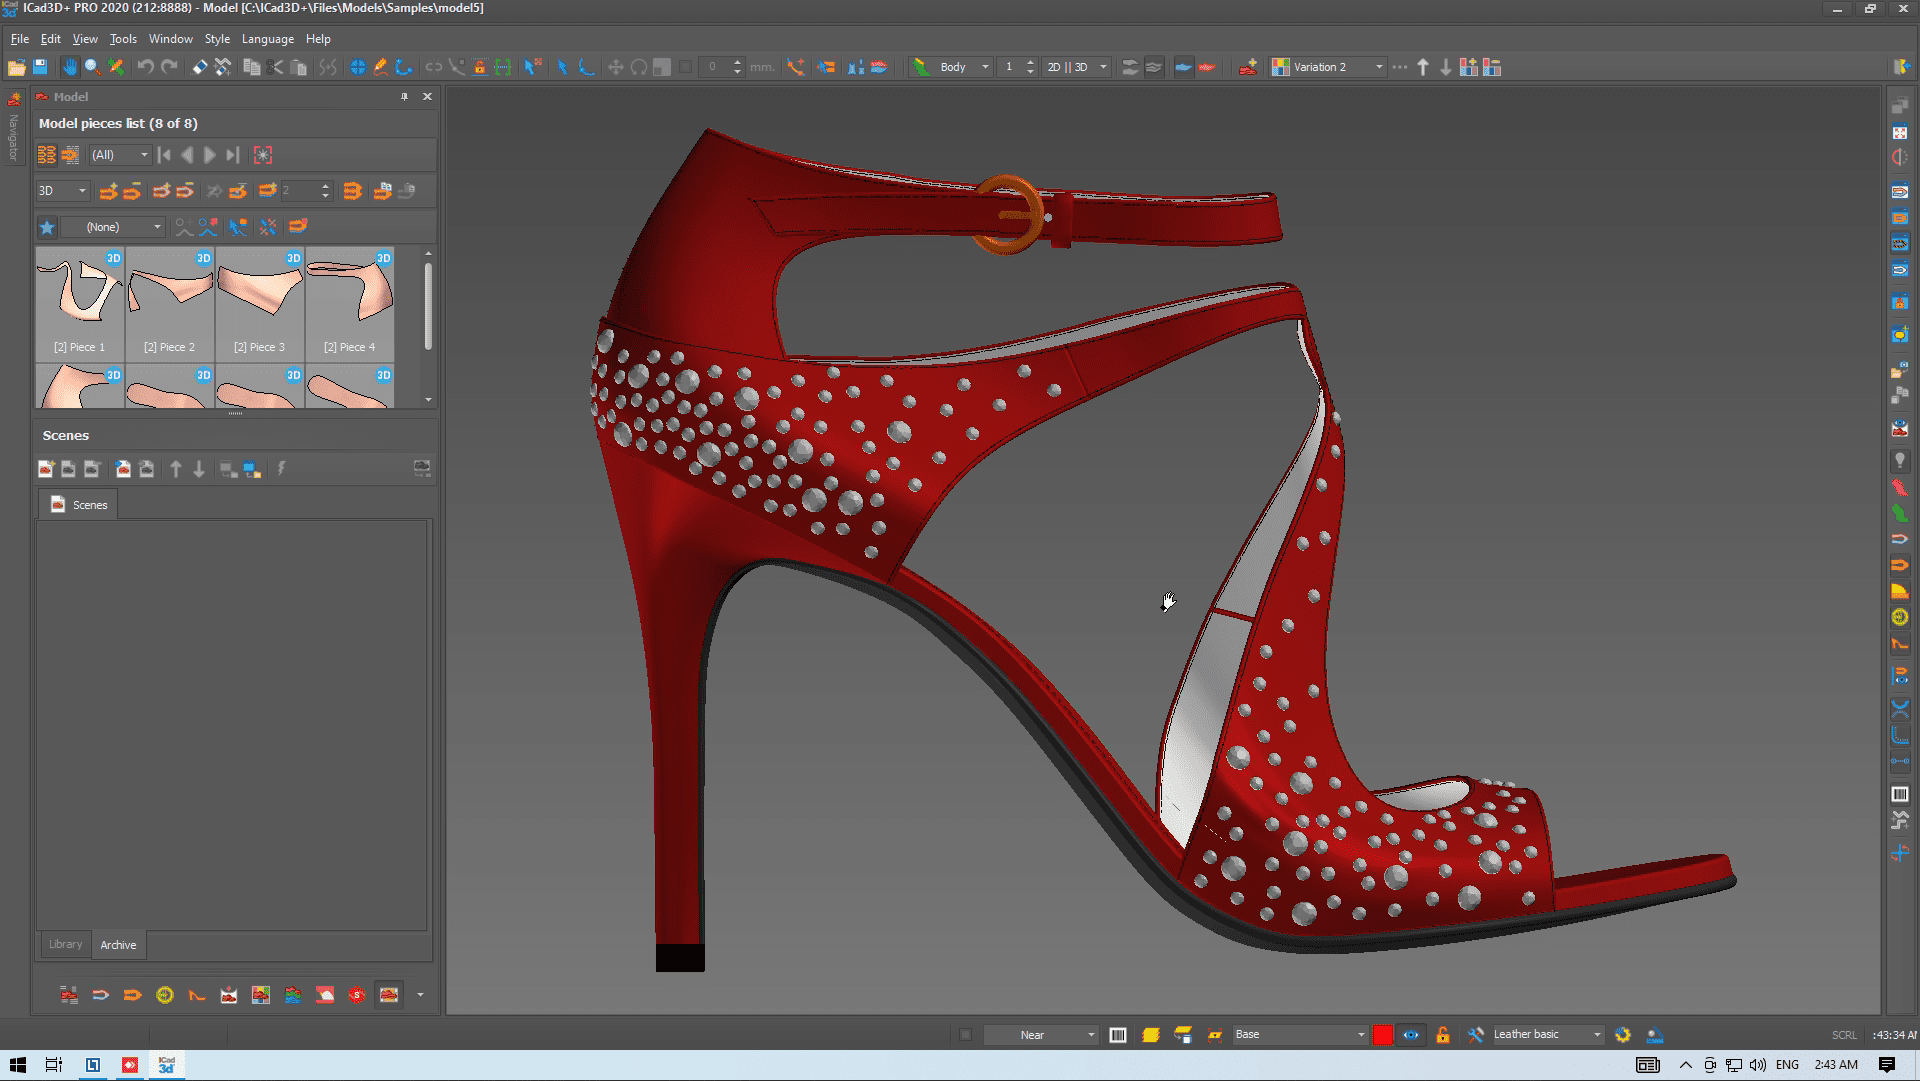
Task: Click the orange unlock padlock icon
Action: [x=1442, y=1035]
